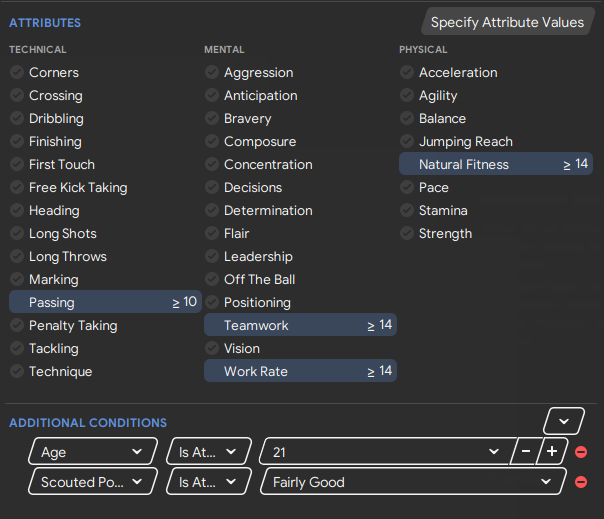Screen dimensions: 604x519
Task: Select the Natural Fitness ≥ 14 row
Action: (x=496, y=164)
